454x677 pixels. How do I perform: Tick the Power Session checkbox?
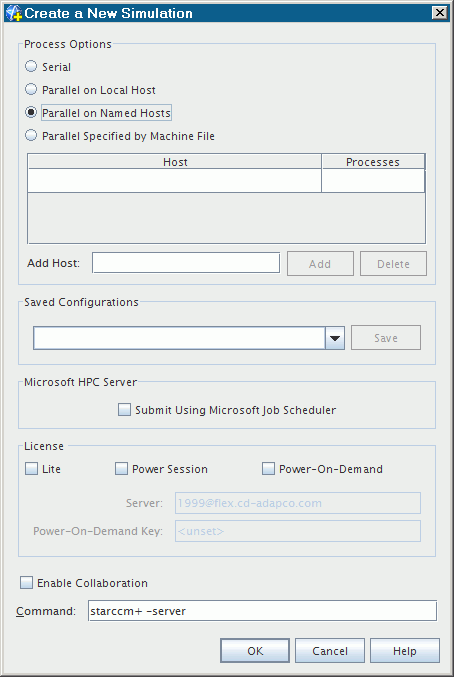[x=121, y=469]
